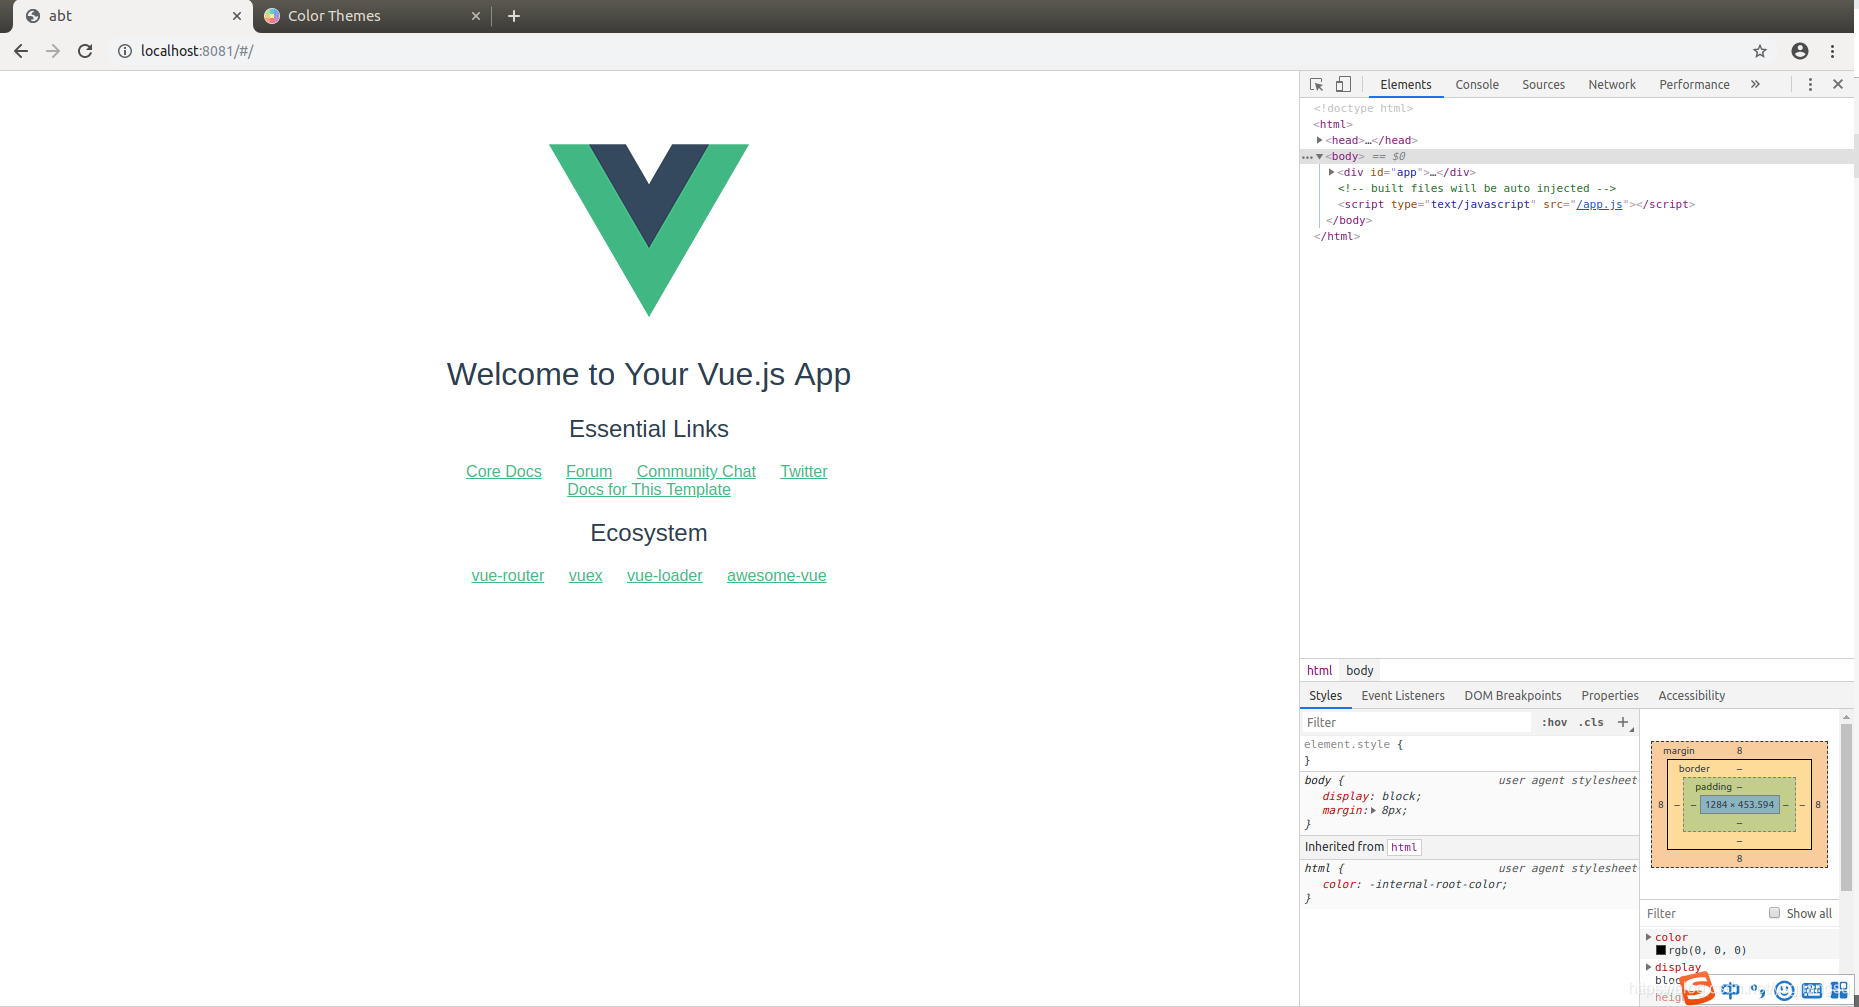Go back to the previous page
Image resolution: width=1859 pixels, height=1007 pixels.
click(21, 51)
